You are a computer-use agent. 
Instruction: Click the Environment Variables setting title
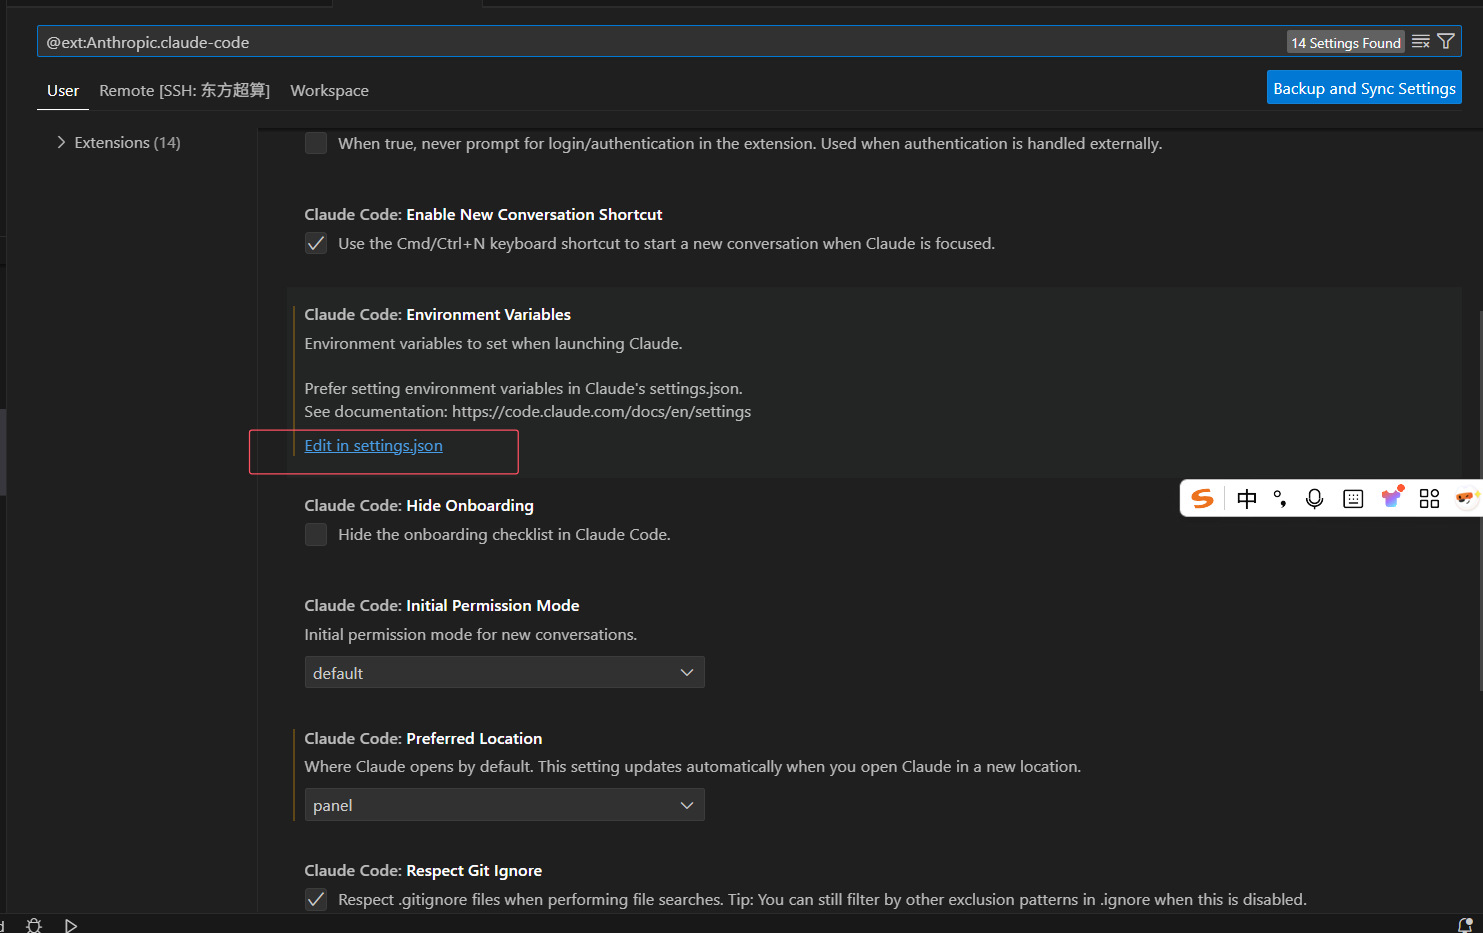[438, 314]
